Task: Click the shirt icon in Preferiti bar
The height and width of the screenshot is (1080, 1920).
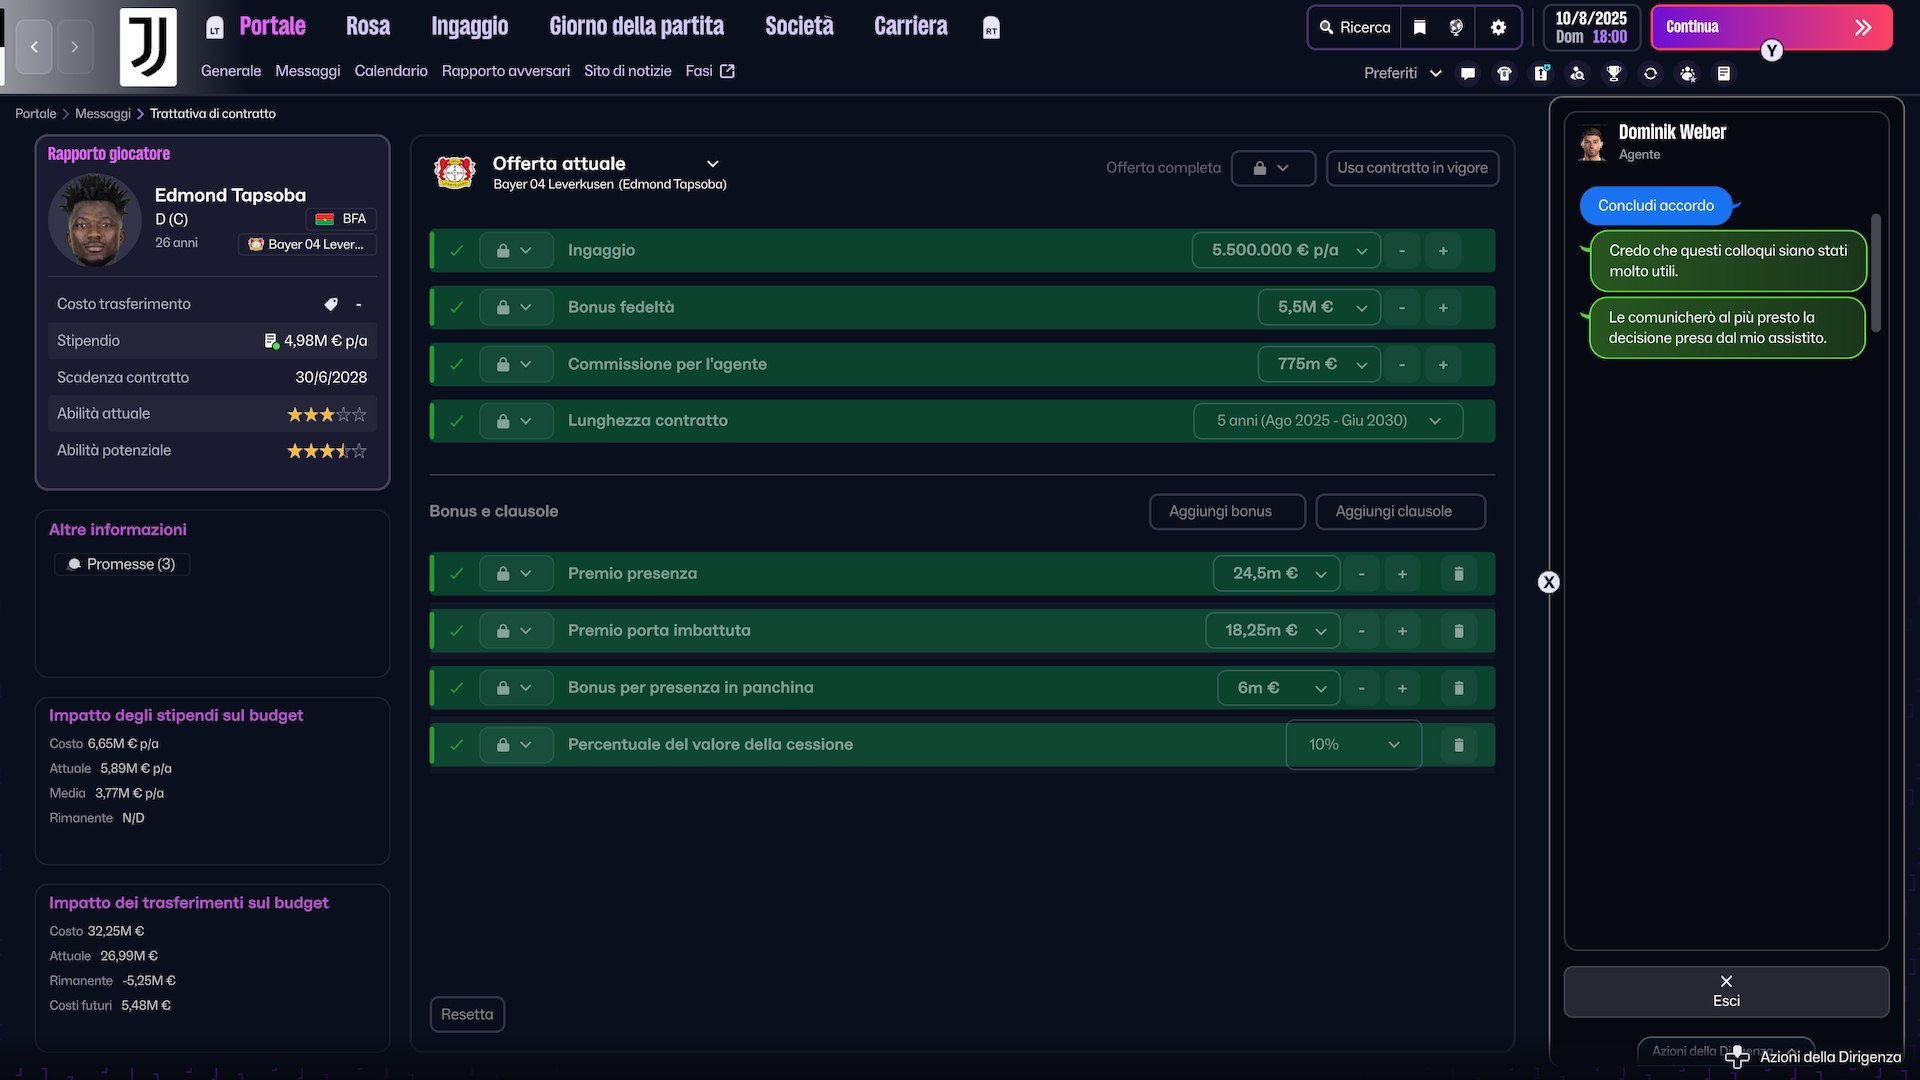Action: pyautogui.click(x=1504, y=73)
